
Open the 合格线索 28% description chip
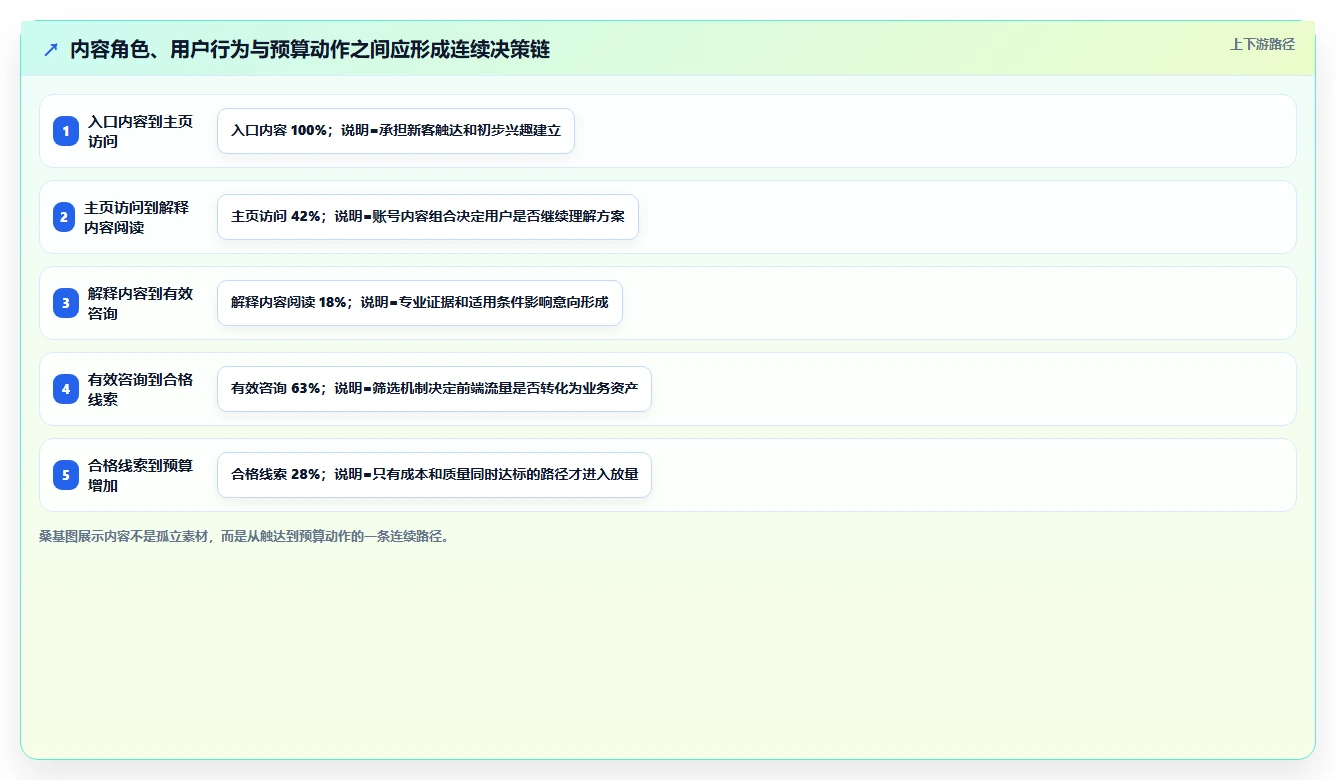[434, 475]
